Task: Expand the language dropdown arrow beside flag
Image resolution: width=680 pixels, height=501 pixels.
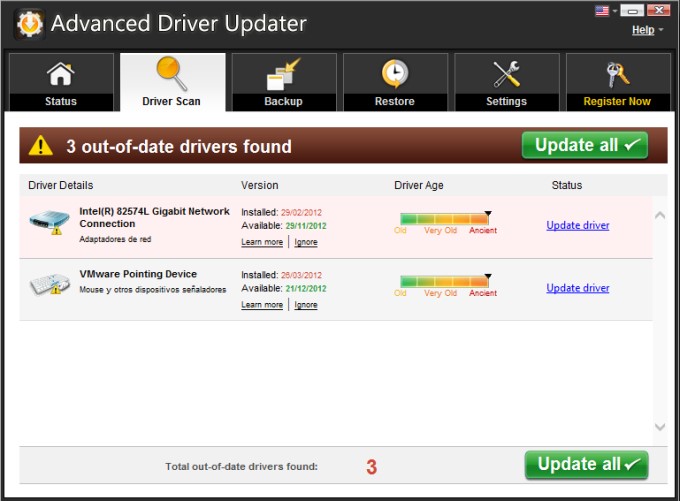Action: click(x=615, y=11)
